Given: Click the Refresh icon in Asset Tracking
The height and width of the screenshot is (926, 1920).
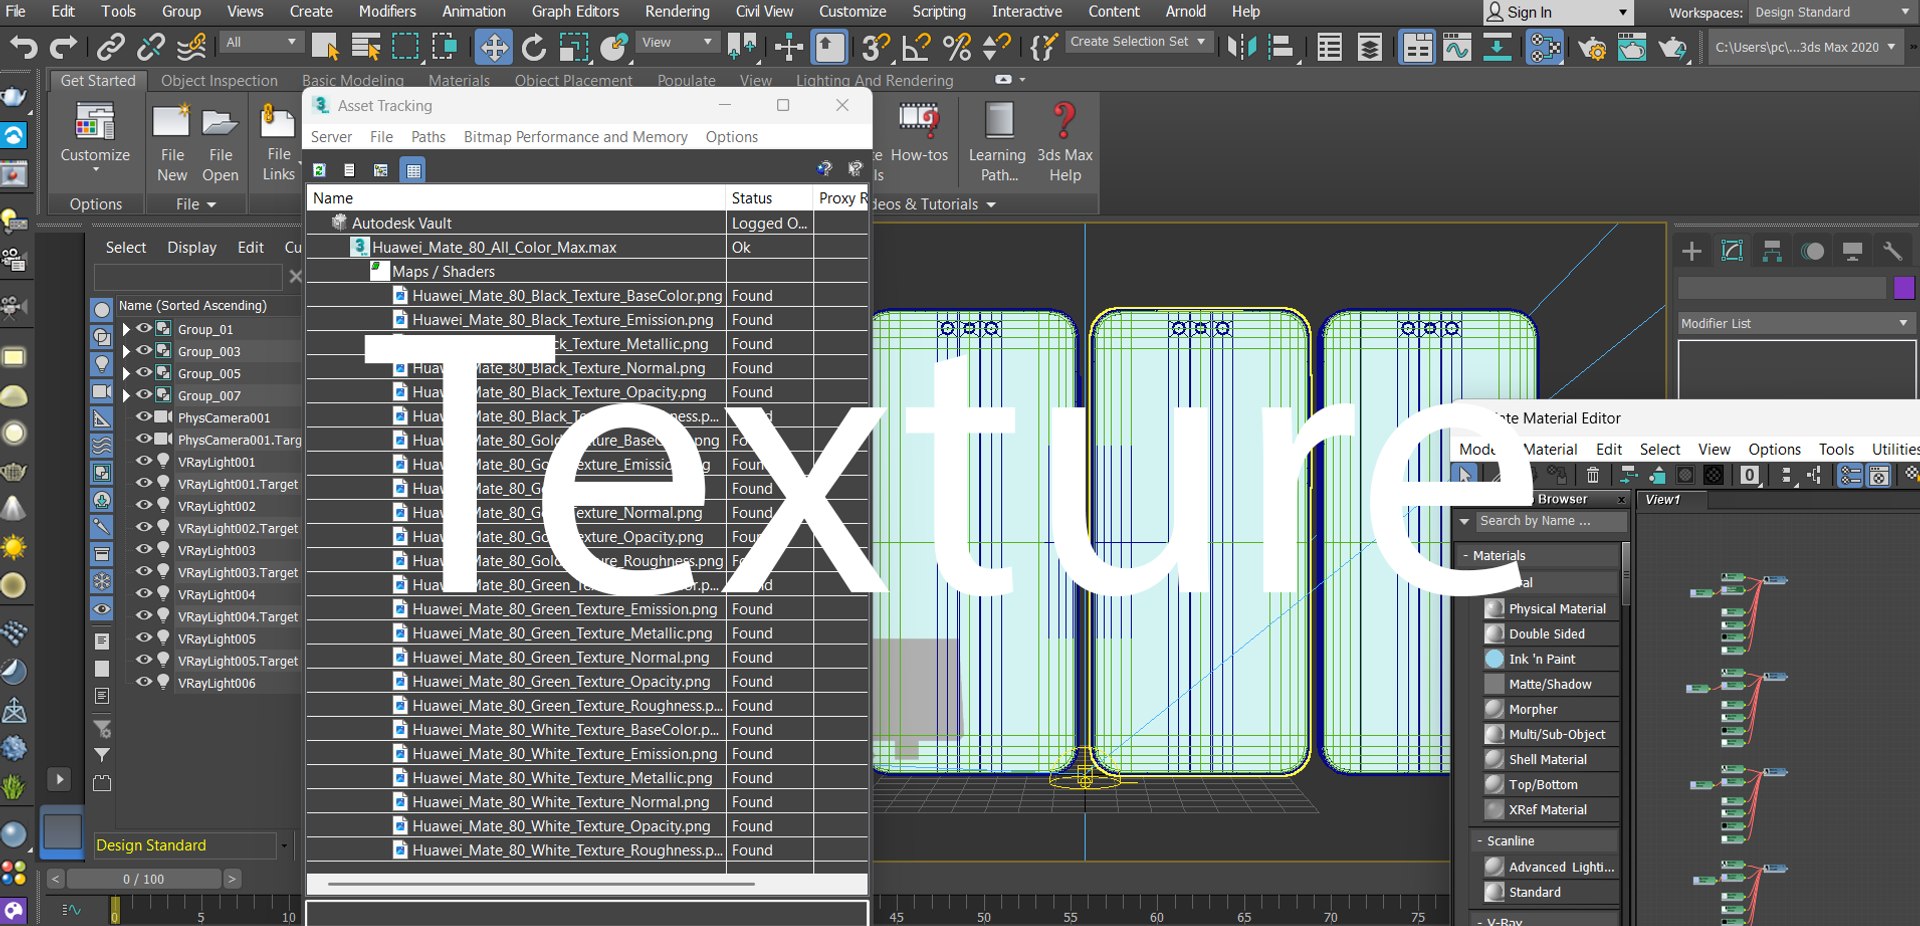Looking at the screenshot, I should coord(320,170).
